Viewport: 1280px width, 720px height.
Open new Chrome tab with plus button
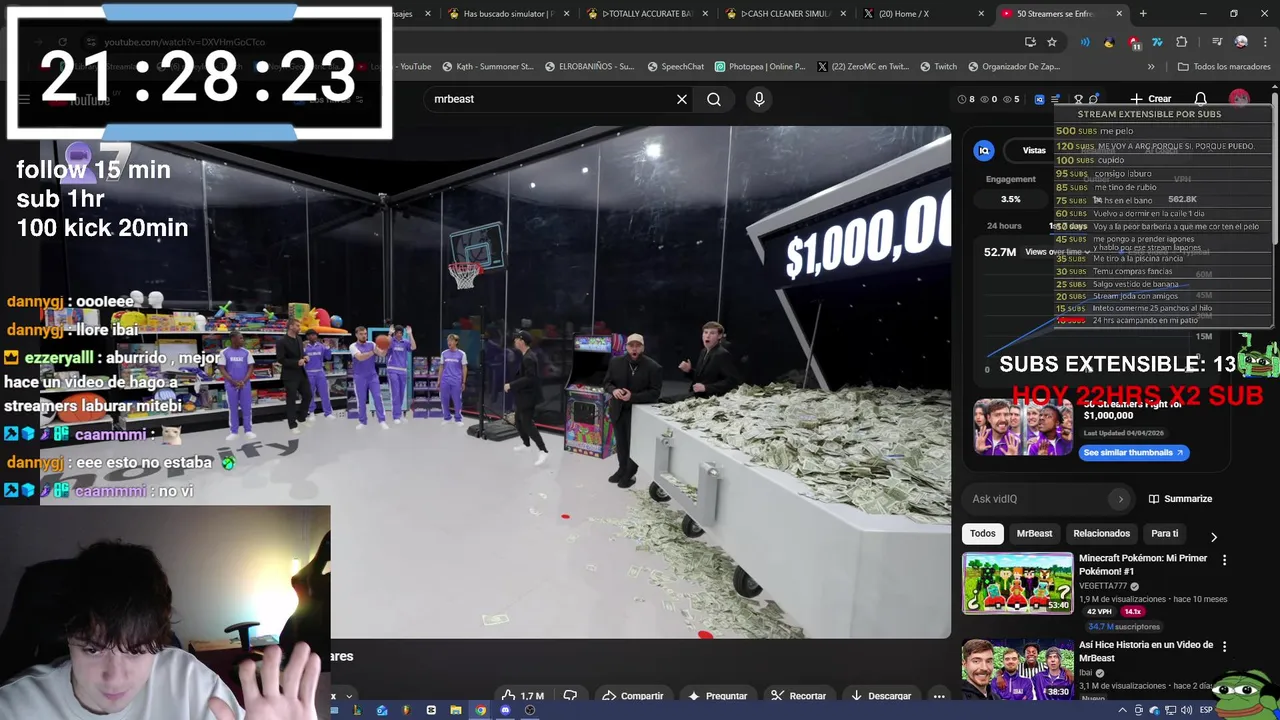tap(1143, 13)
